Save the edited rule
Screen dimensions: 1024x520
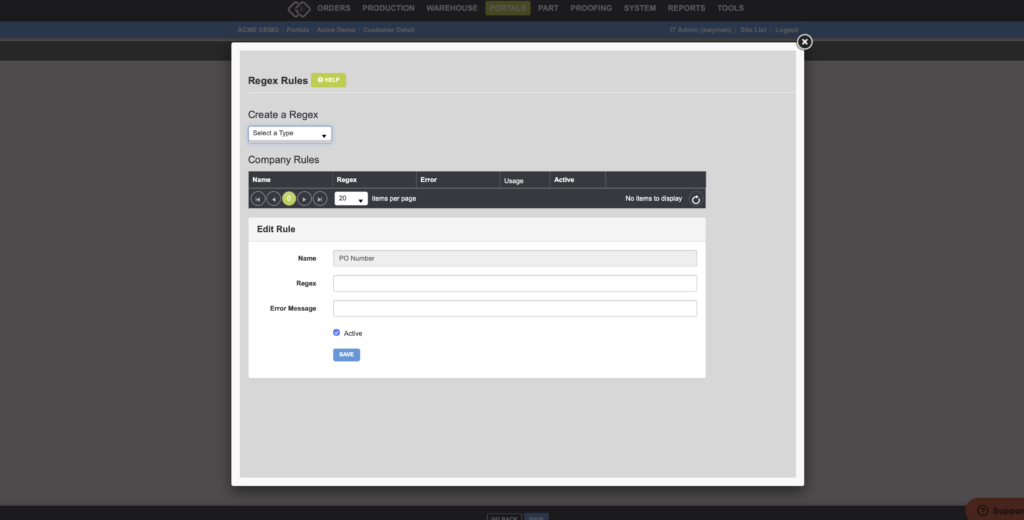(x=346, y=355)
